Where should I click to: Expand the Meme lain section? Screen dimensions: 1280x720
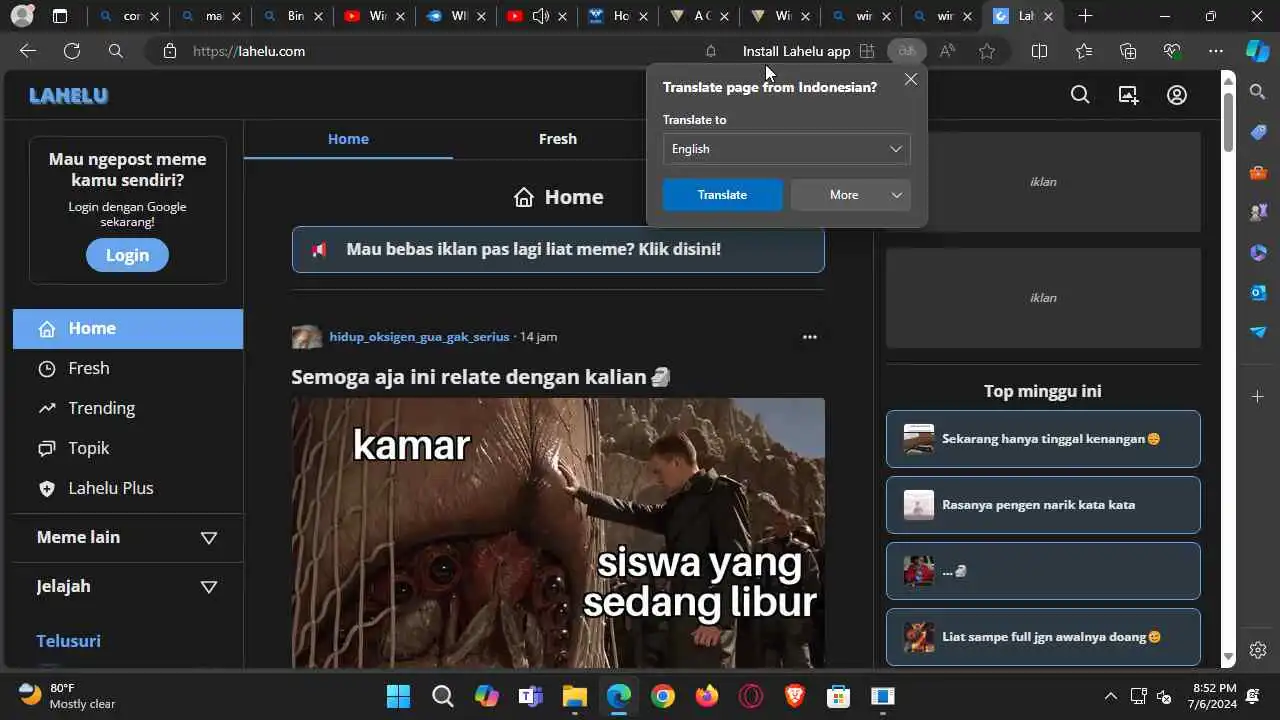click(x=128, y=537)
